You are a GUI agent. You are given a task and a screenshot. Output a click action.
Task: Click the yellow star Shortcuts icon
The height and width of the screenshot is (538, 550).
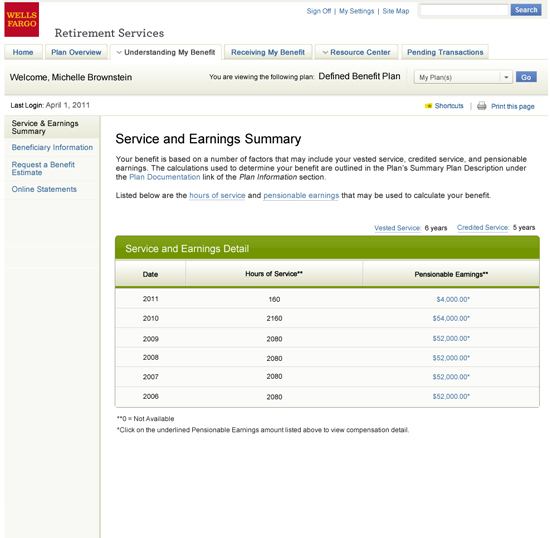(x=428, y=106)
